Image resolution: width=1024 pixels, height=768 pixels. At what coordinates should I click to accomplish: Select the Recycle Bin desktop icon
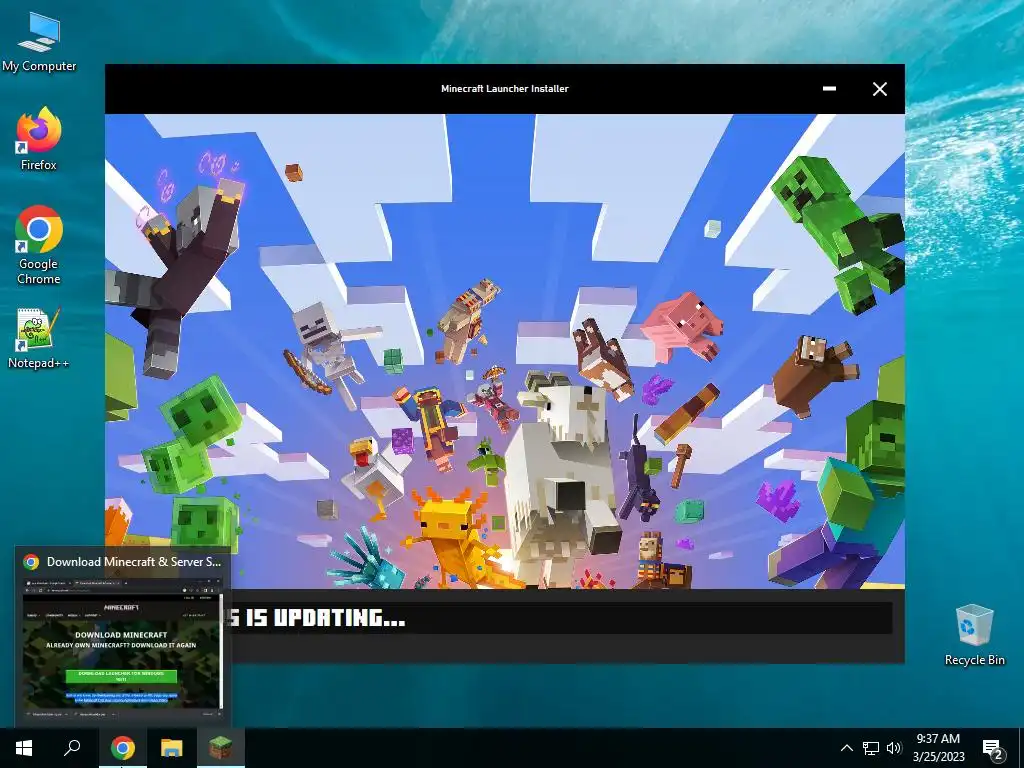coord(974,635)
